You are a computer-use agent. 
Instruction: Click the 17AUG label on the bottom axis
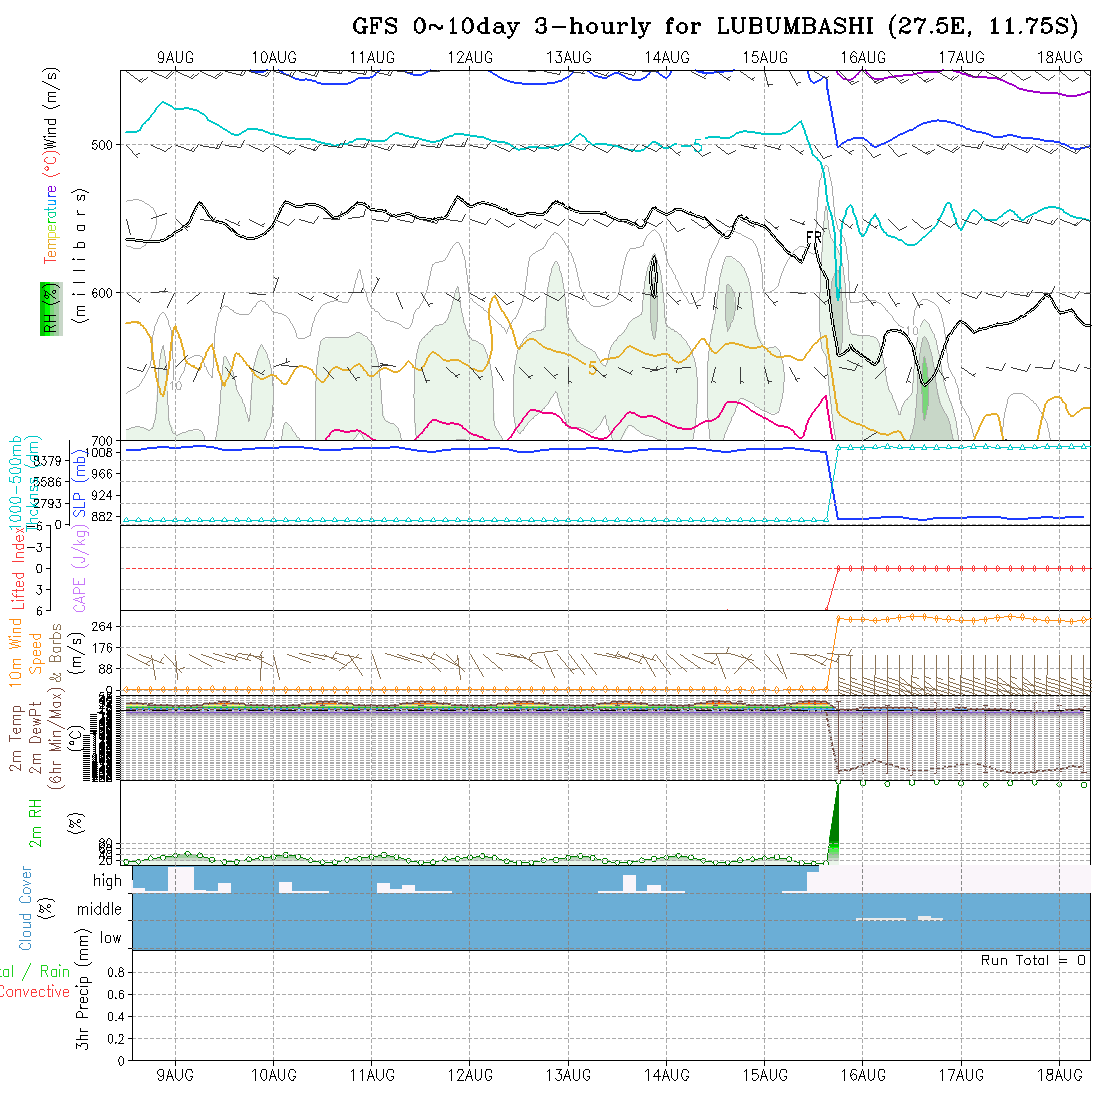[x=961, y=1075]
